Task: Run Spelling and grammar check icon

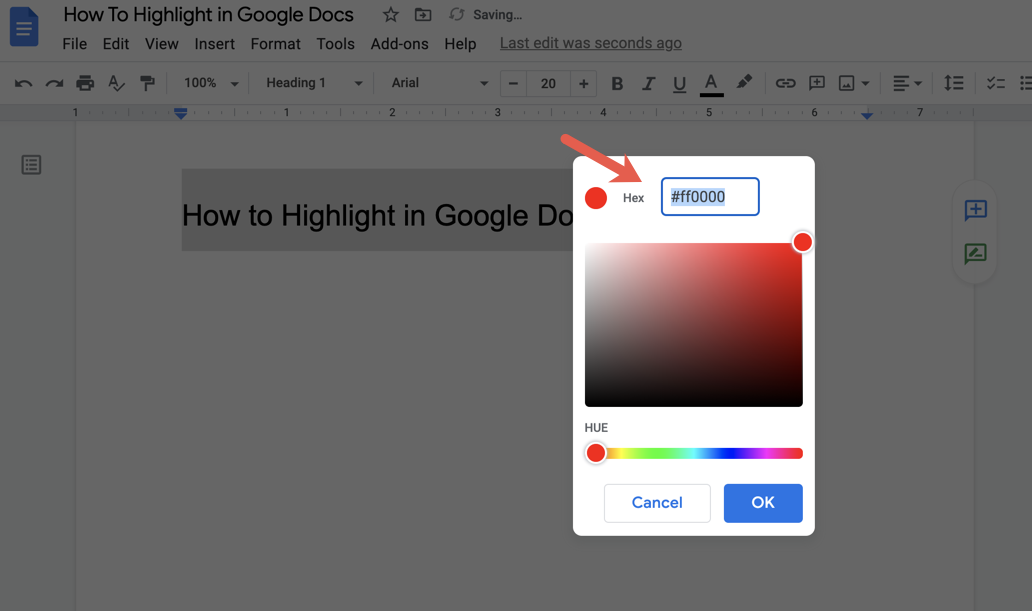Action: [116, 83]
